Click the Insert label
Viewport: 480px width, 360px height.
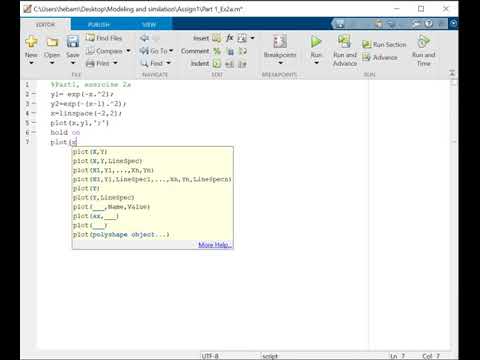pyautogui.click(x=201, y=38)
